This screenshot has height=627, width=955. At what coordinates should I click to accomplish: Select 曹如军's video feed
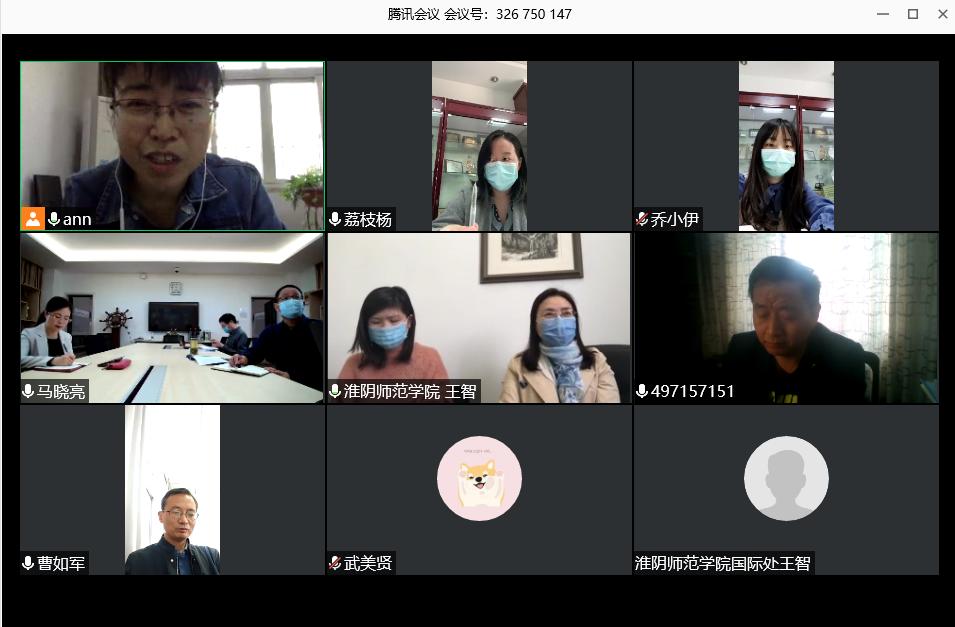pos(172,490)
